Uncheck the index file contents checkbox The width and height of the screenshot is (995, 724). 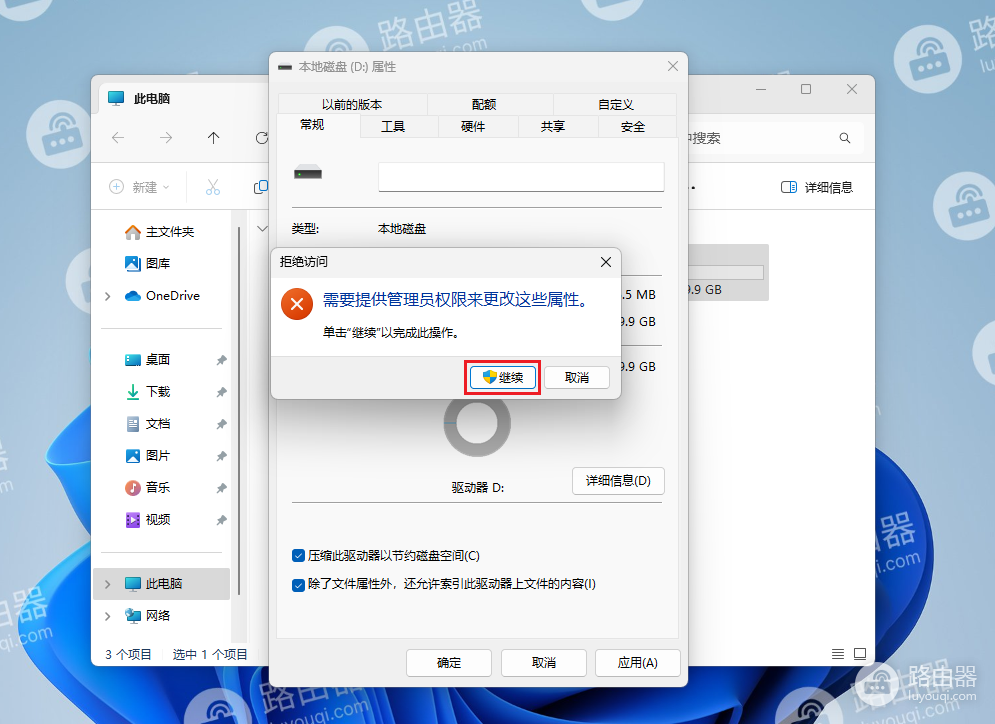tap(298, 584)
